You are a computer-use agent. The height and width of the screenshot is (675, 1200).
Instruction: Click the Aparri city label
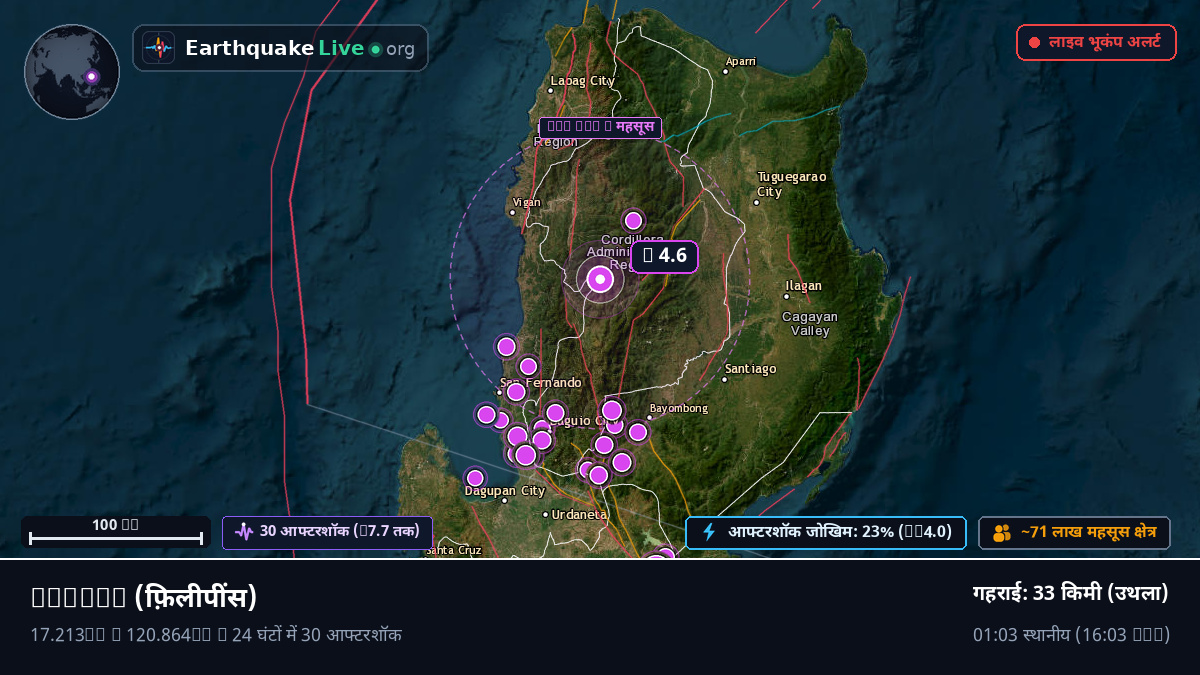point(741,61)
